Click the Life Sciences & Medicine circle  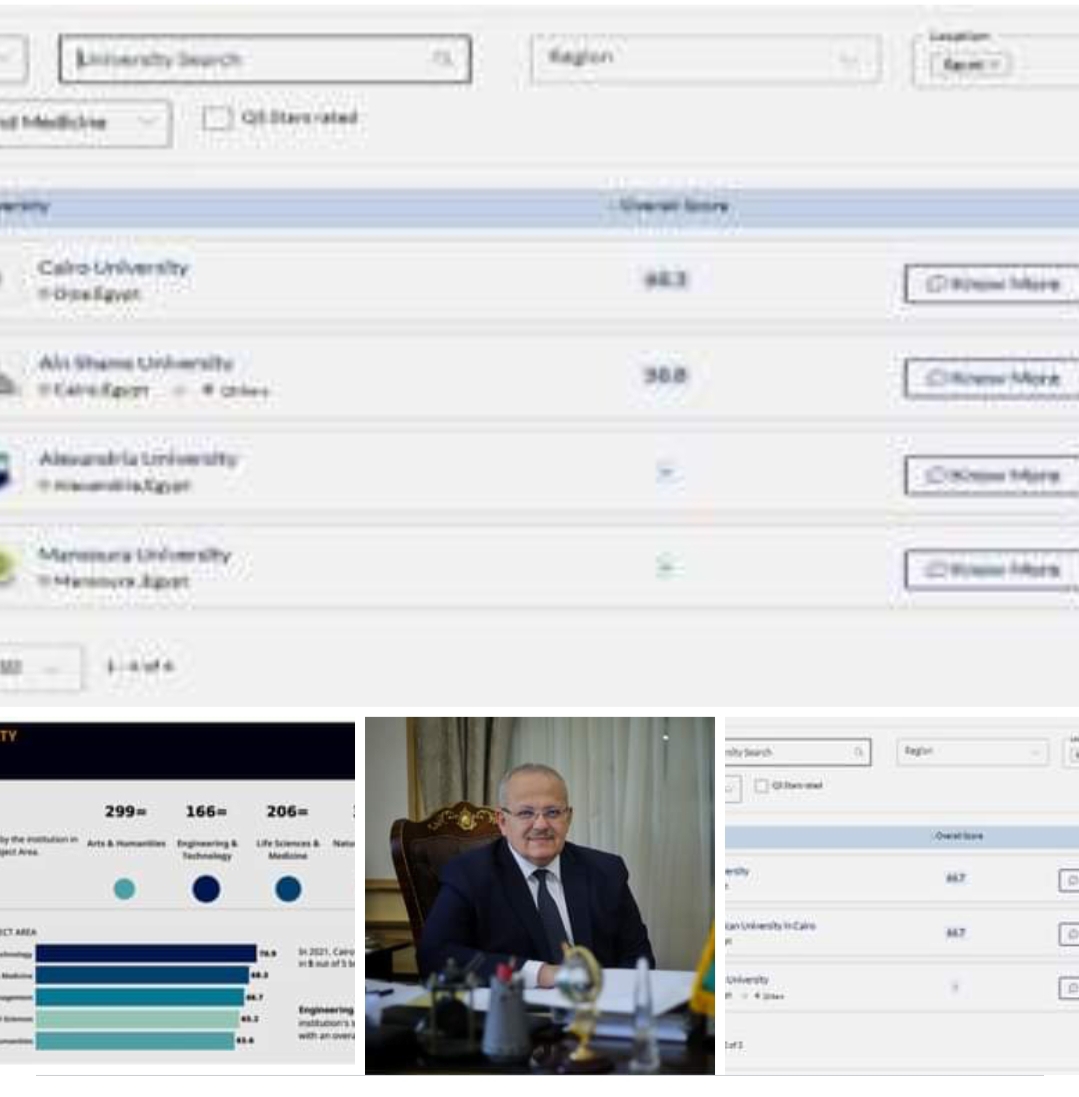coord(288,888)
